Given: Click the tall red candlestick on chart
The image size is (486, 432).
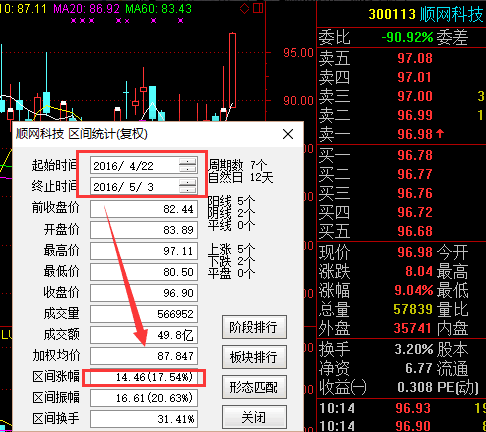Looking at the screenshot, I should (x=232, y=70).
